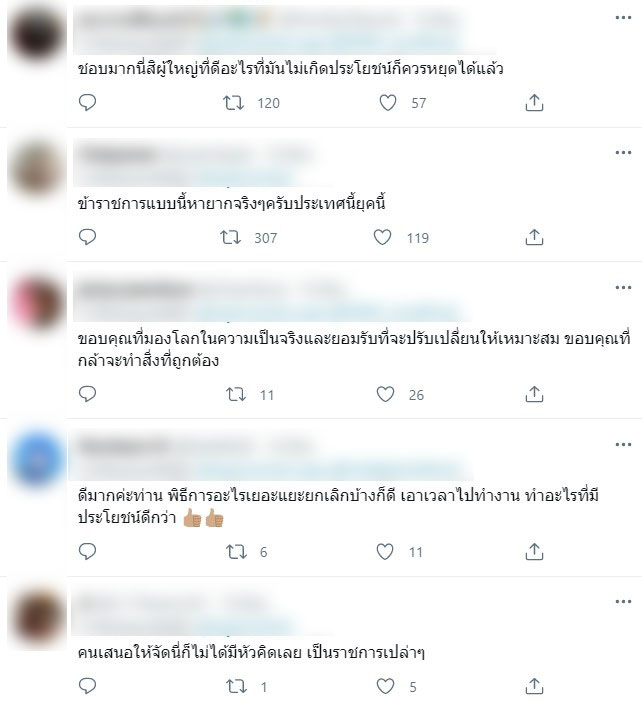Like the ขอบคุณที่มองโลก tweet with 26 likes
The width and height of the screenshot is (642, 702).
(x=385, y=394)
